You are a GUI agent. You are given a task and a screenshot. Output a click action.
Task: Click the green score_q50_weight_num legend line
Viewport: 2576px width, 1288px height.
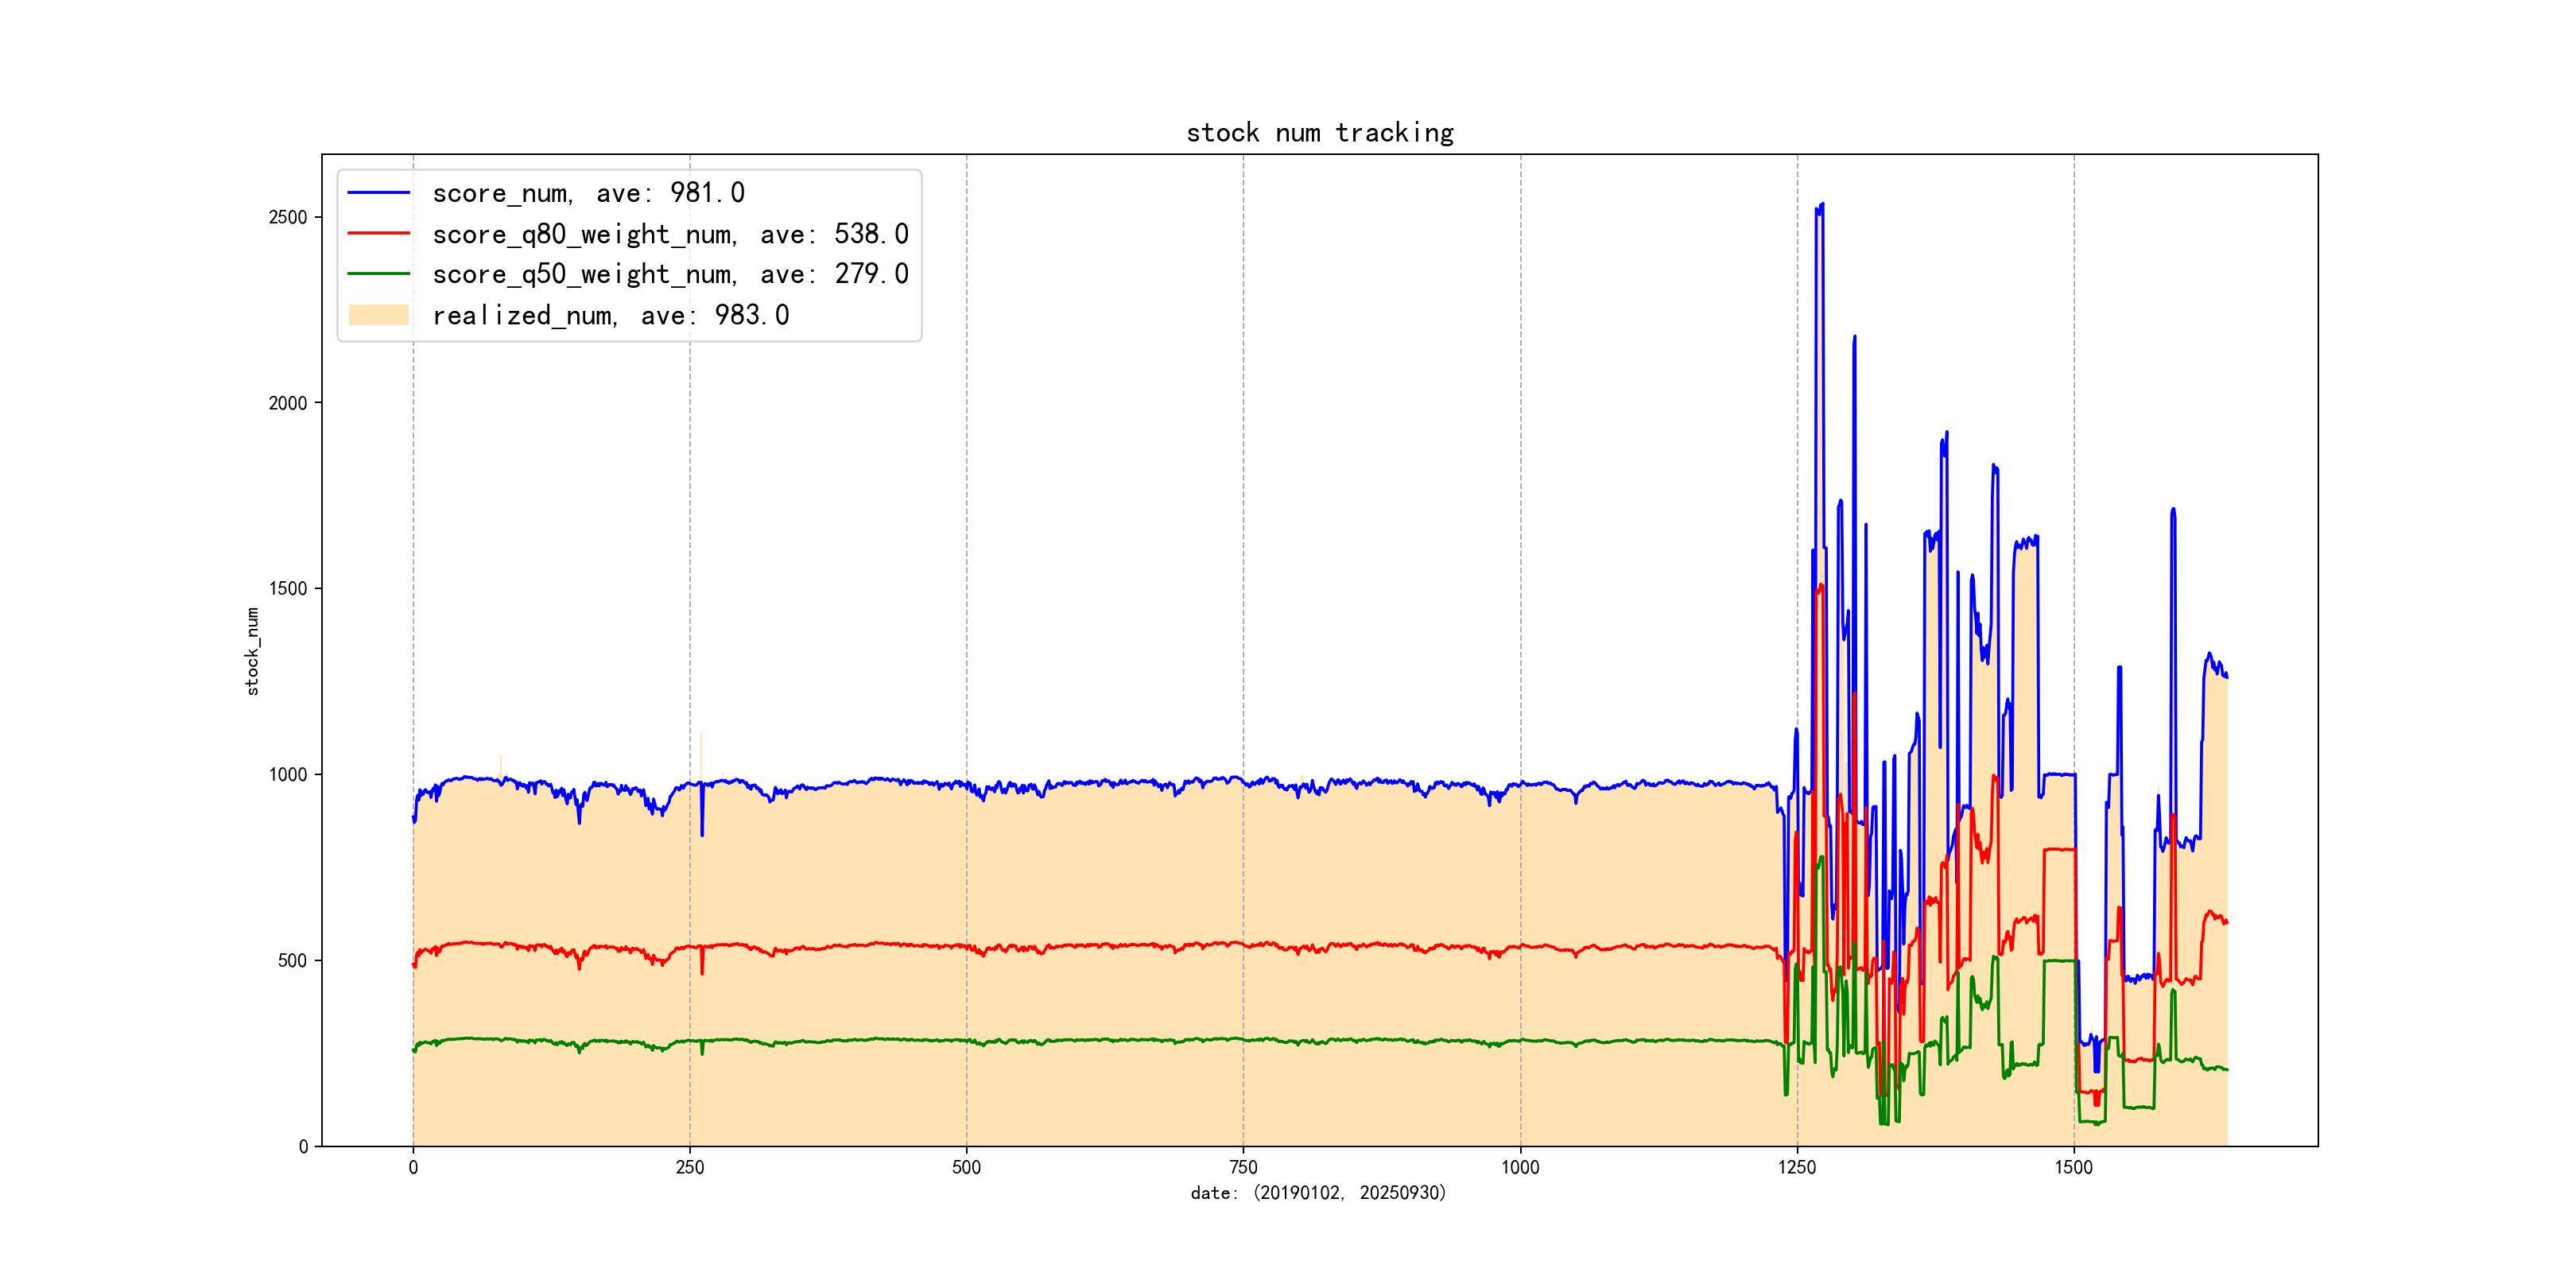tap(378, 273)
